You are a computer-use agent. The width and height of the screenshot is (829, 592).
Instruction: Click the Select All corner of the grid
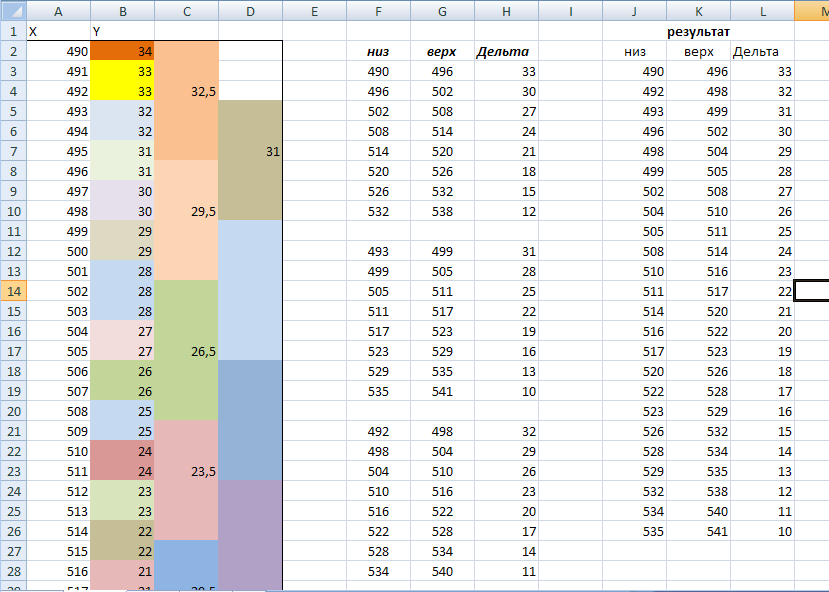(x=12, y=10)
